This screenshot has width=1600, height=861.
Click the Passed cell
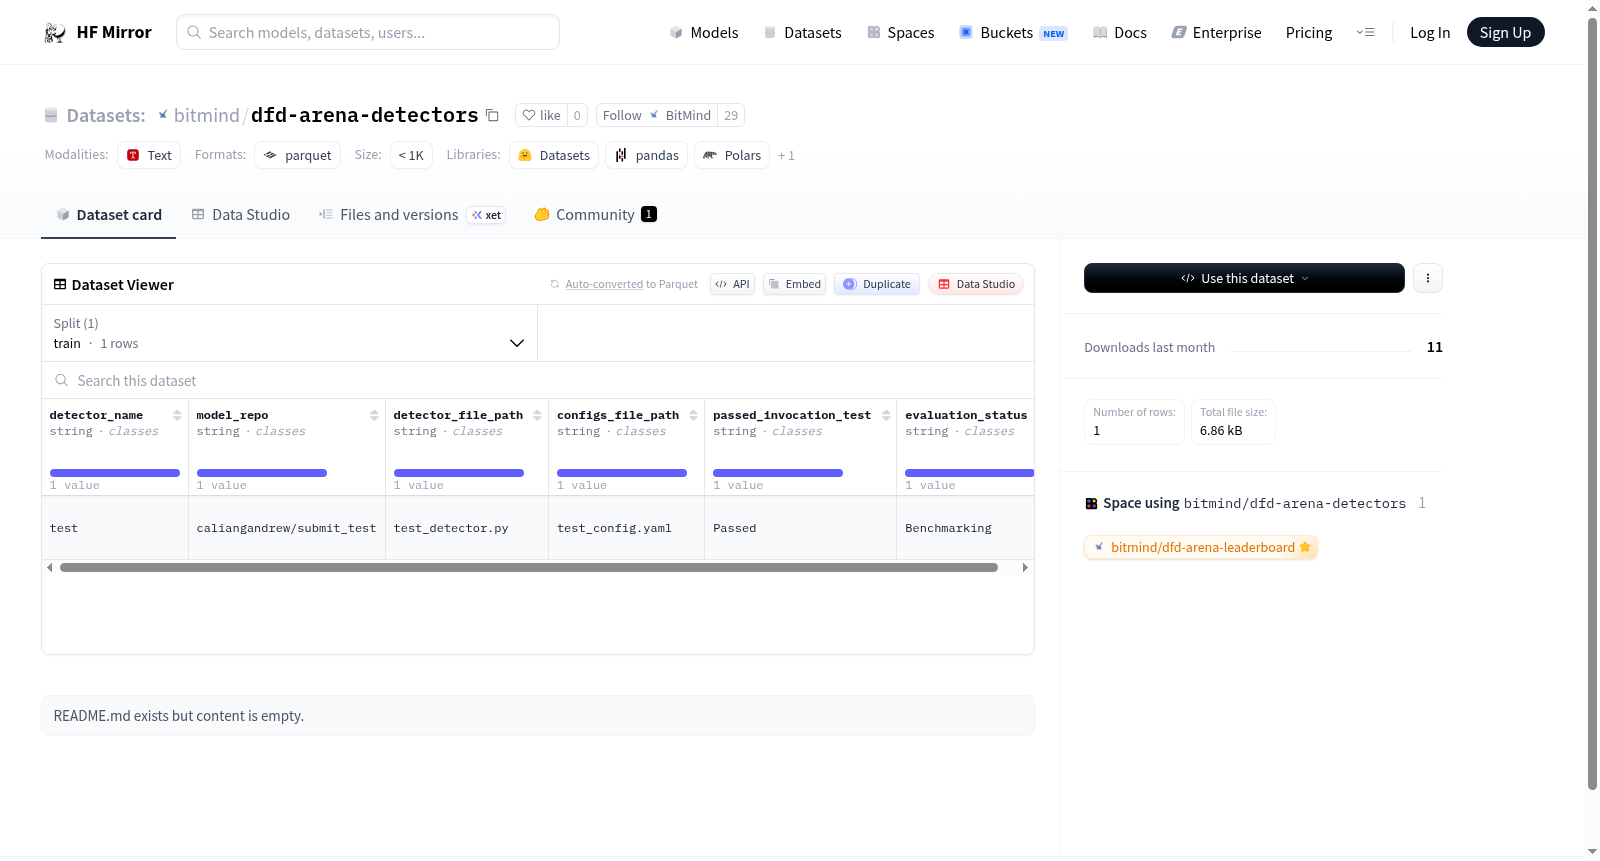point(800,528)
